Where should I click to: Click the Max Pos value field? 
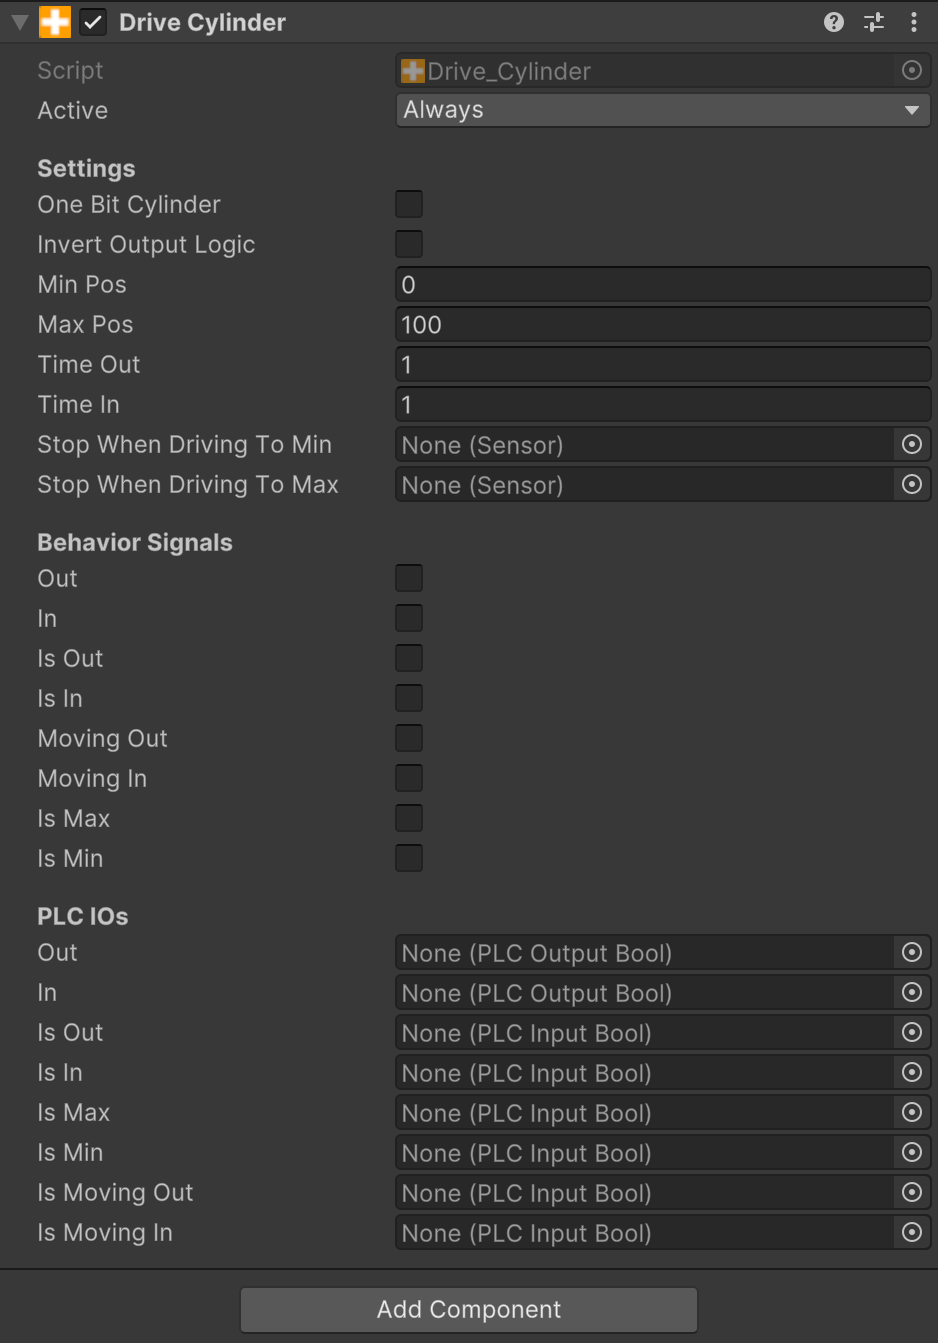click(x=662, y=324)
